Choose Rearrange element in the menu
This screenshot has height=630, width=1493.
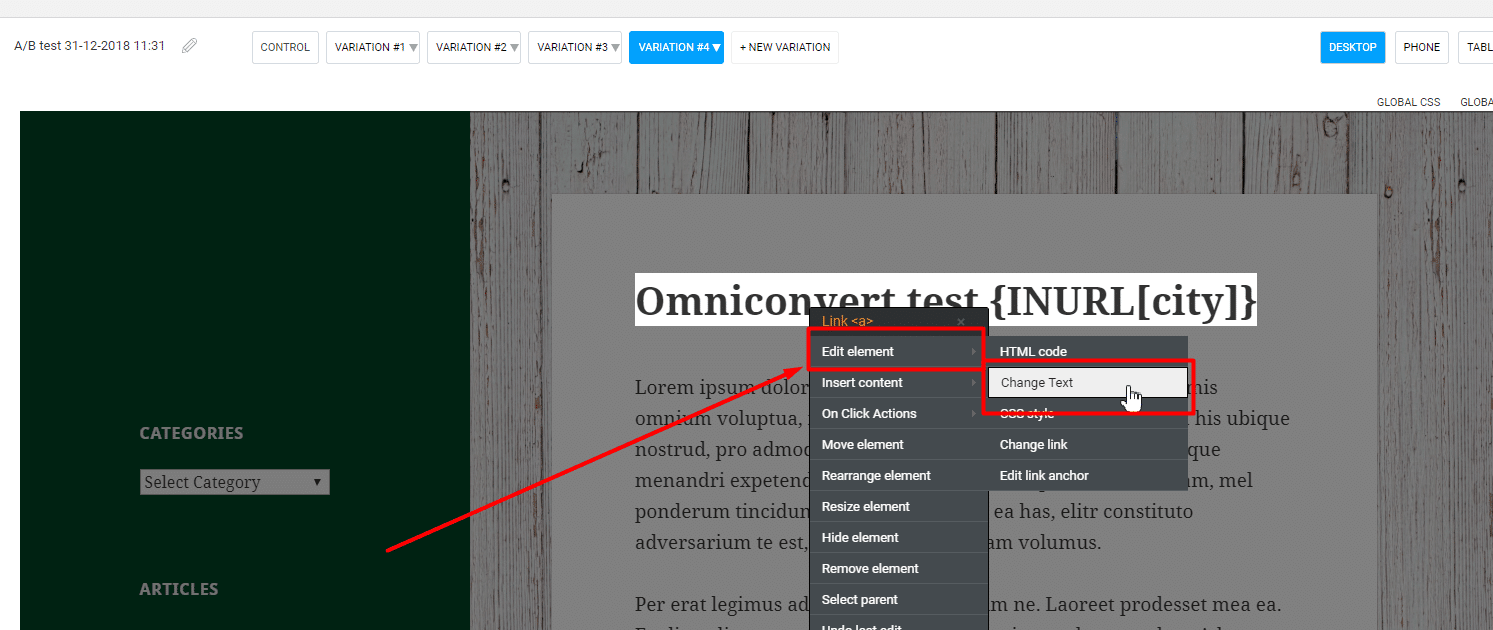(x=898, y=476)
